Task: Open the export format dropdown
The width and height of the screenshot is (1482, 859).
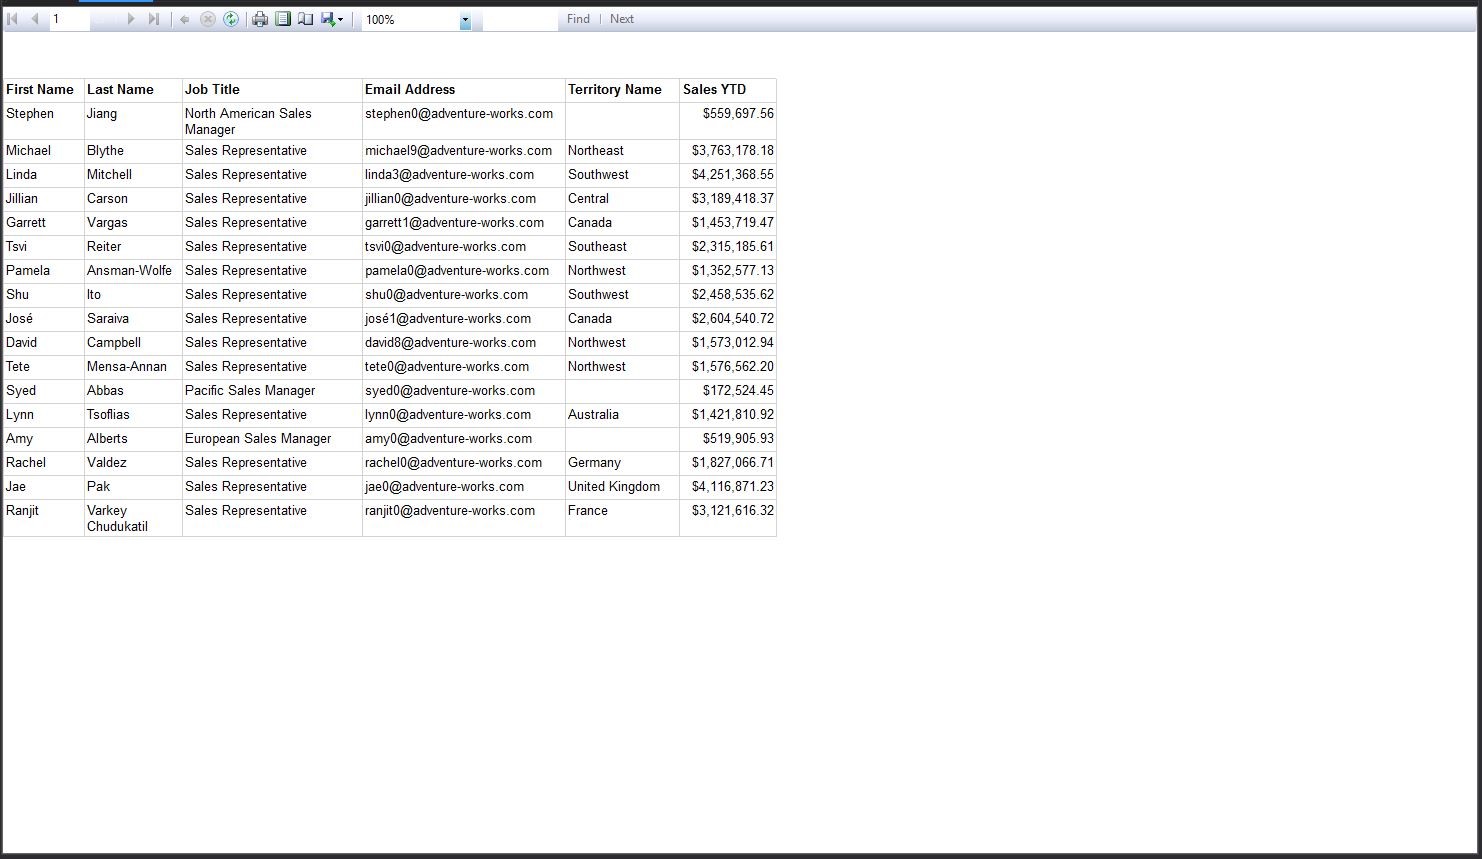Action: click(339, 18)
